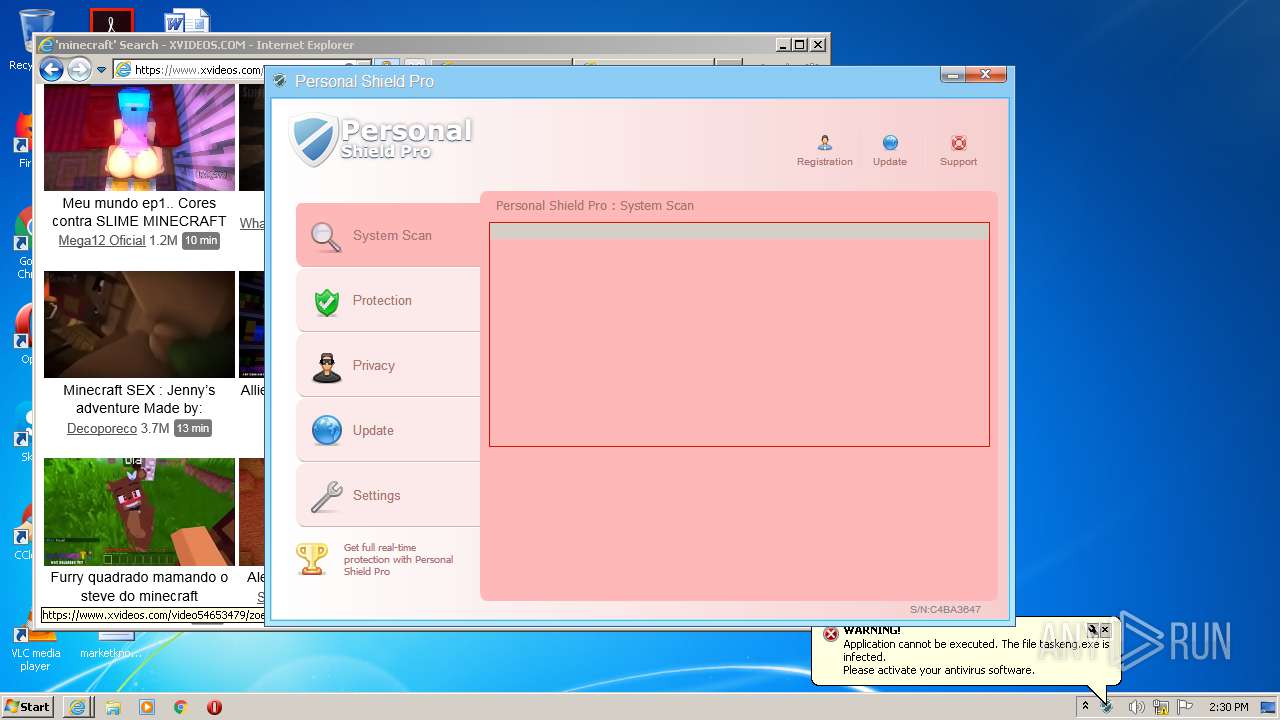This screenshot has height=720, width=1280.
Task: Click the Privacy spy figure icon
Action: [x=327, y=367]
